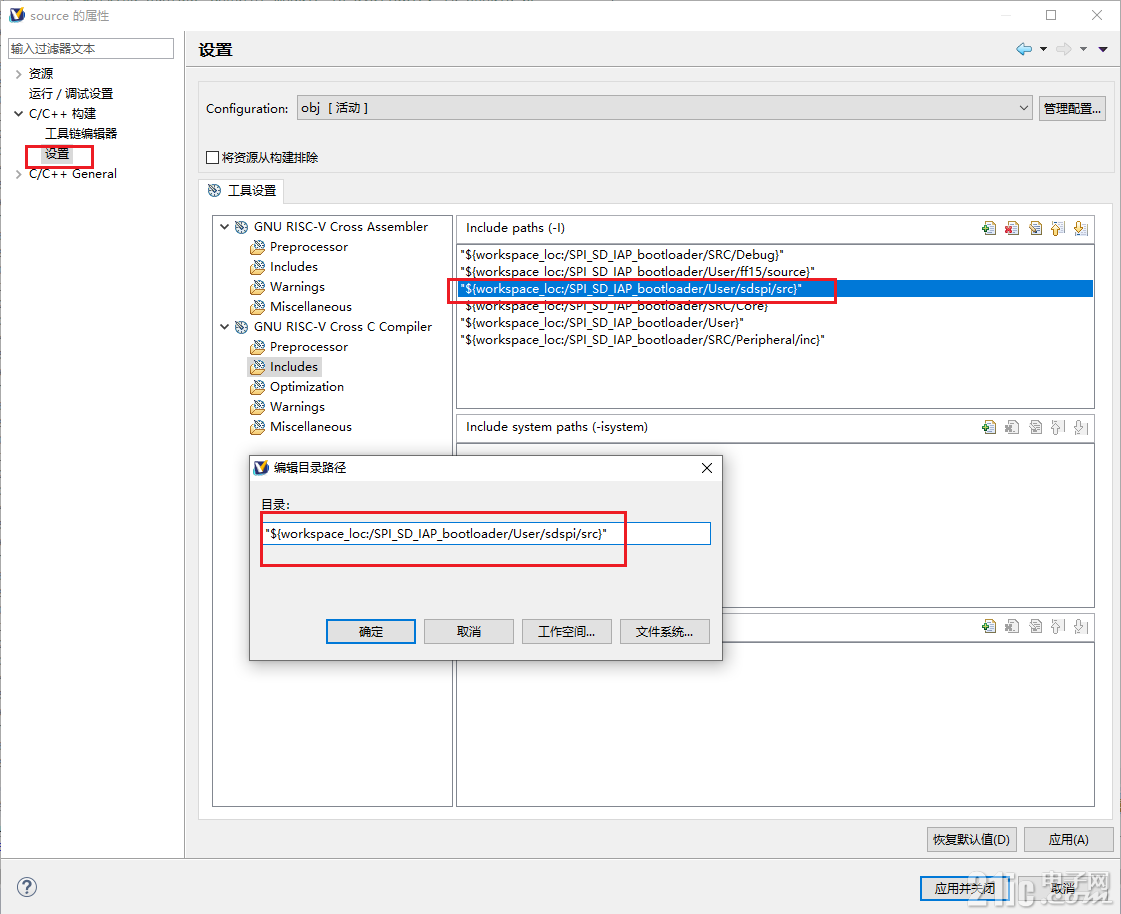Go back with the blue arrow icon

point(1024,49)
